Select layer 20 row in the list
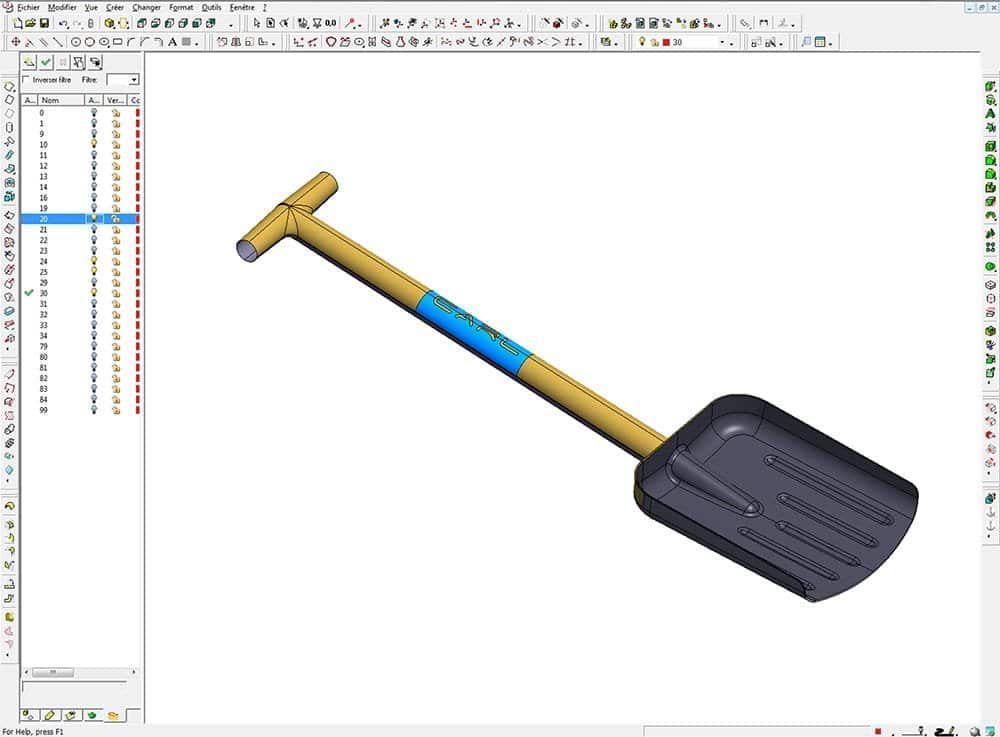This screenshot has width=1000, height=737. coord(60,218)
